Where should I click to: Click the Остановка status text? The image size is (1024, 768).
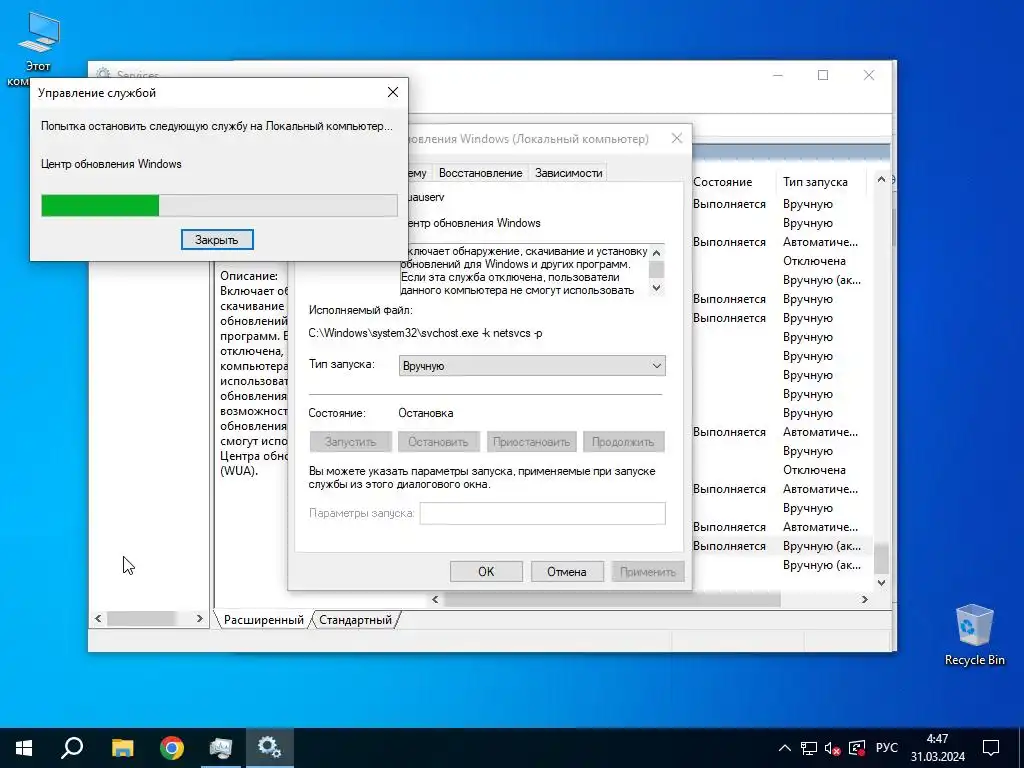[425, 413]
